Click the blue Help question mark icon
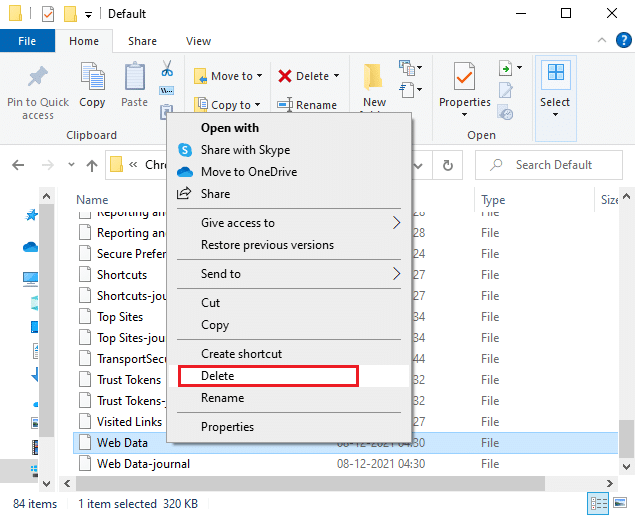The width and height of the screenshot is (635, 520). coord(624,40)
